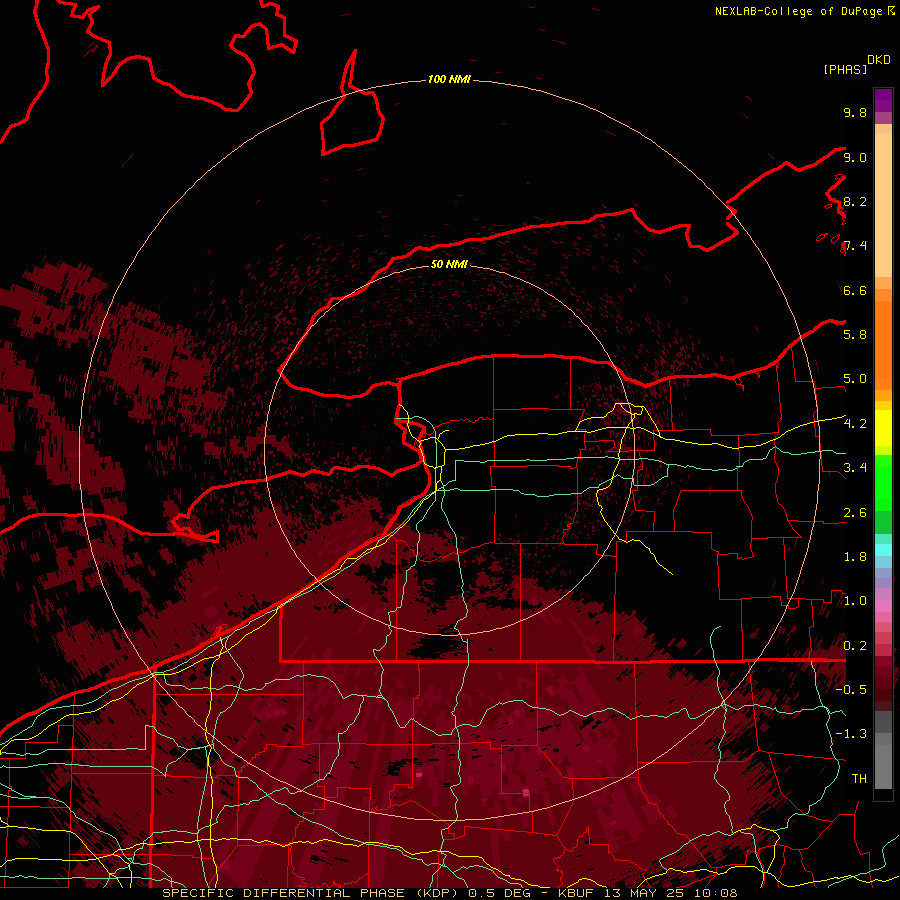This screenshot has height=900, width=900.
Task: Click the 4.2 legend value
Action: pyautogui.click(x=855, y=423)
